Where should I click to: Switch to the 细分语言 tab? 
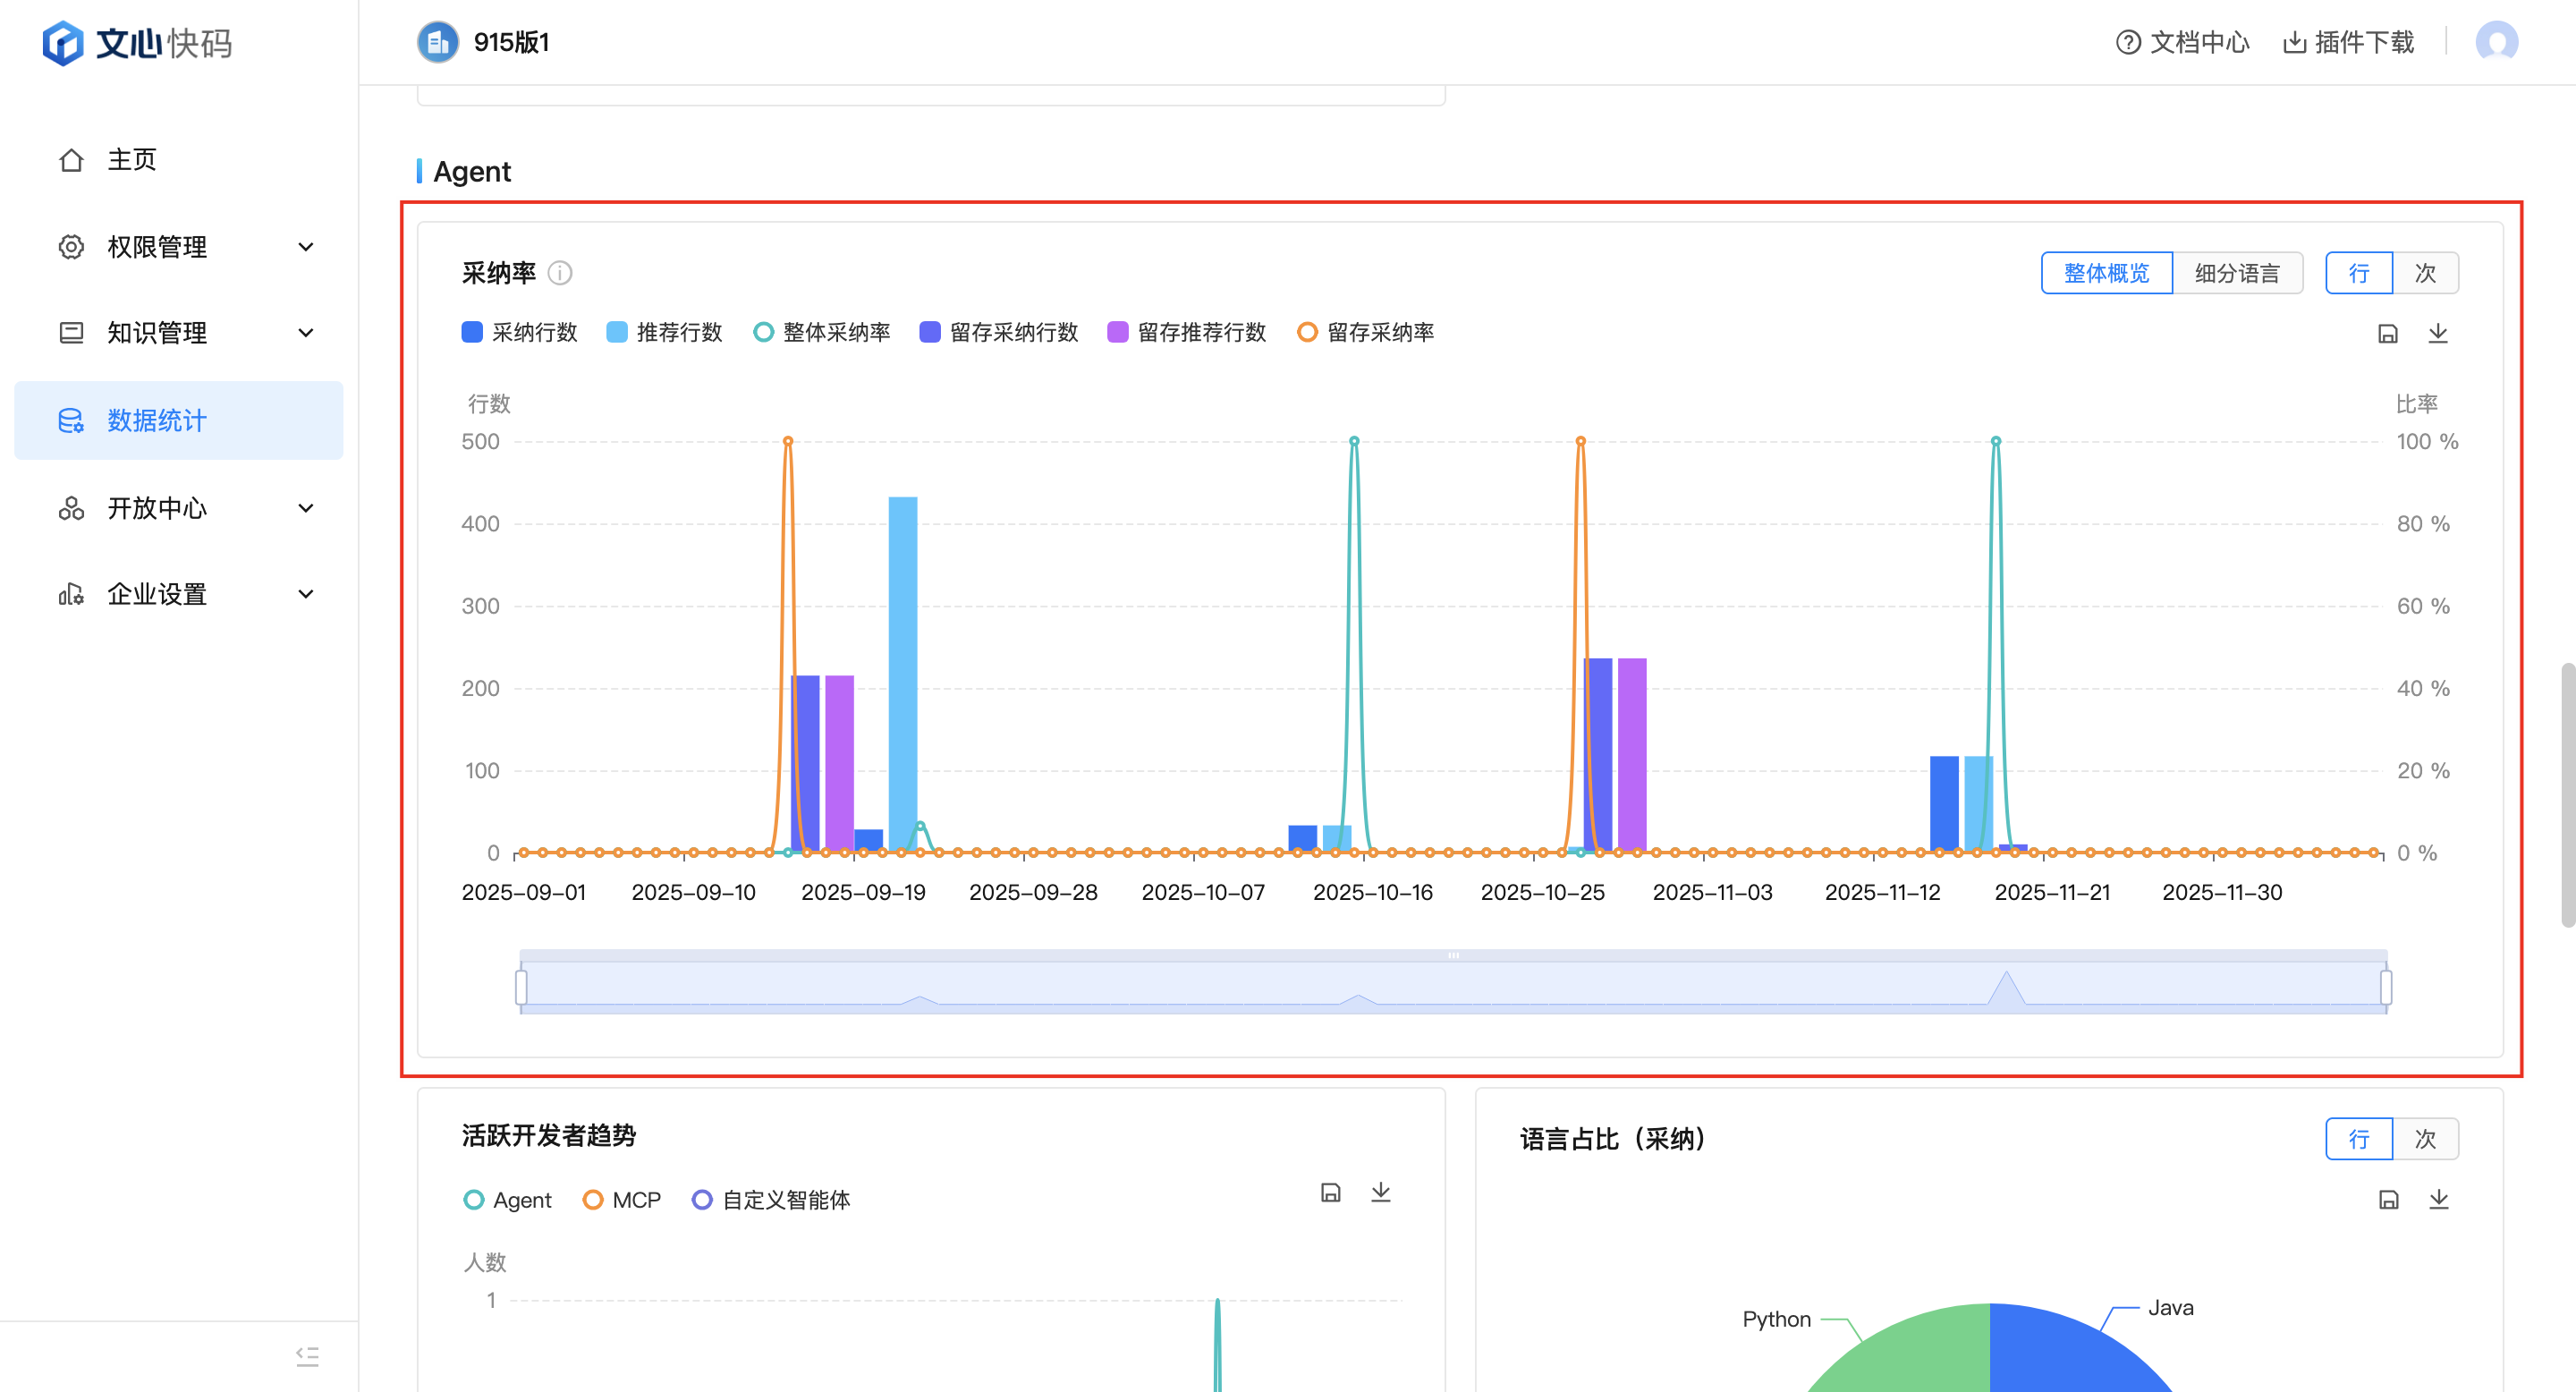(2236, 273)
